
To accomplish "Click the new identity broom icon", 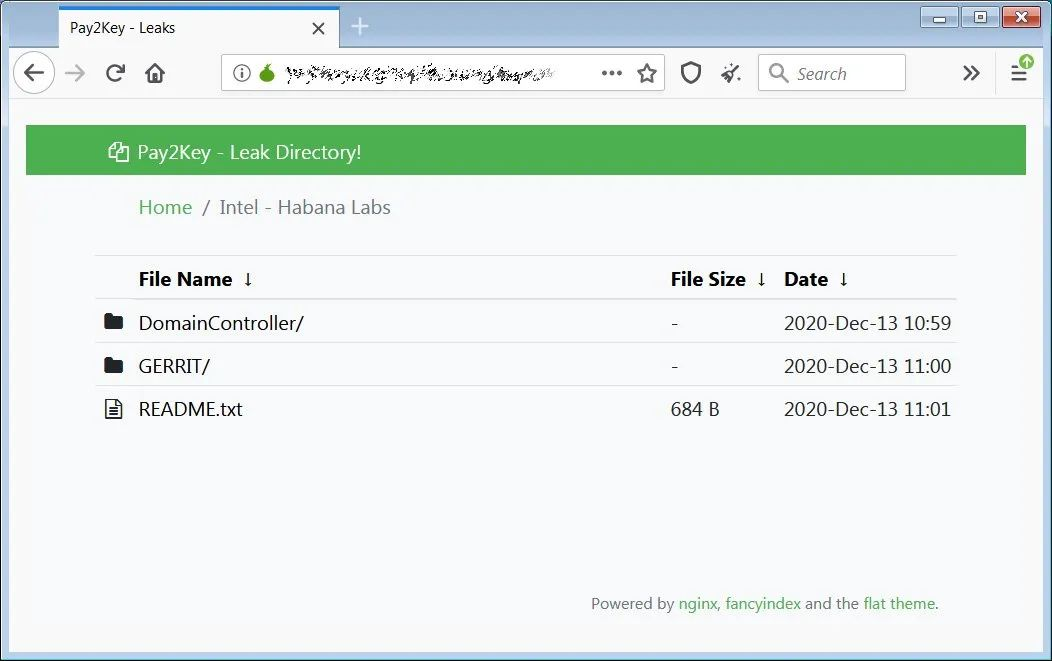I will (731, 72).
